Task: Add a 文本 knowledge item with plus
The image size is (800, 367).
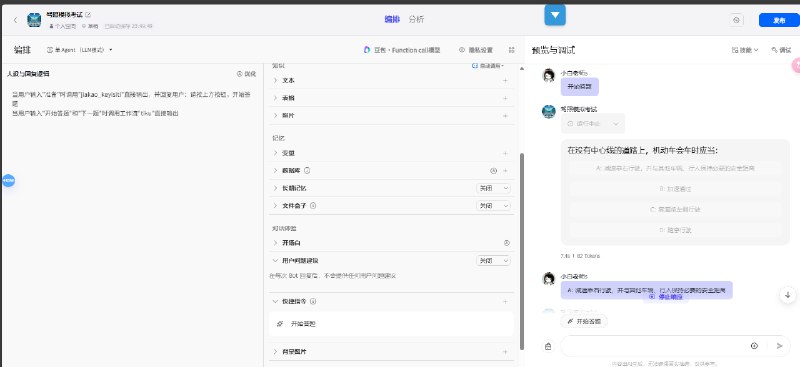Action: click(x=505, y=80)
